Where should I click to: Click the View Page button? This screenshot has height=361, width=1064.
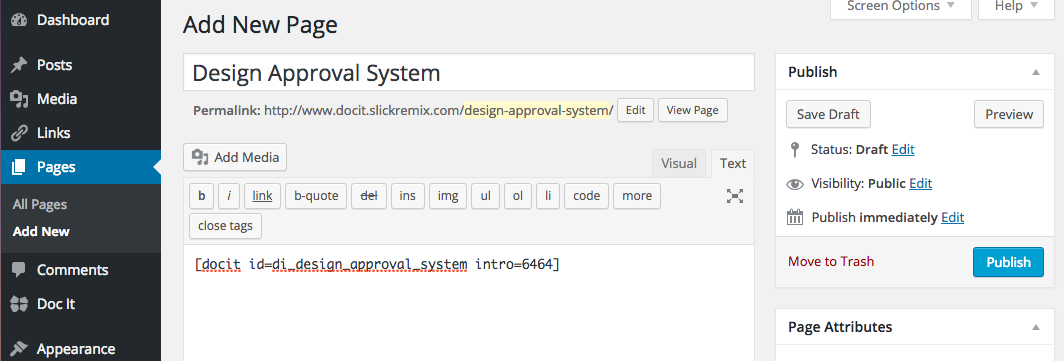tap(693, 110)
